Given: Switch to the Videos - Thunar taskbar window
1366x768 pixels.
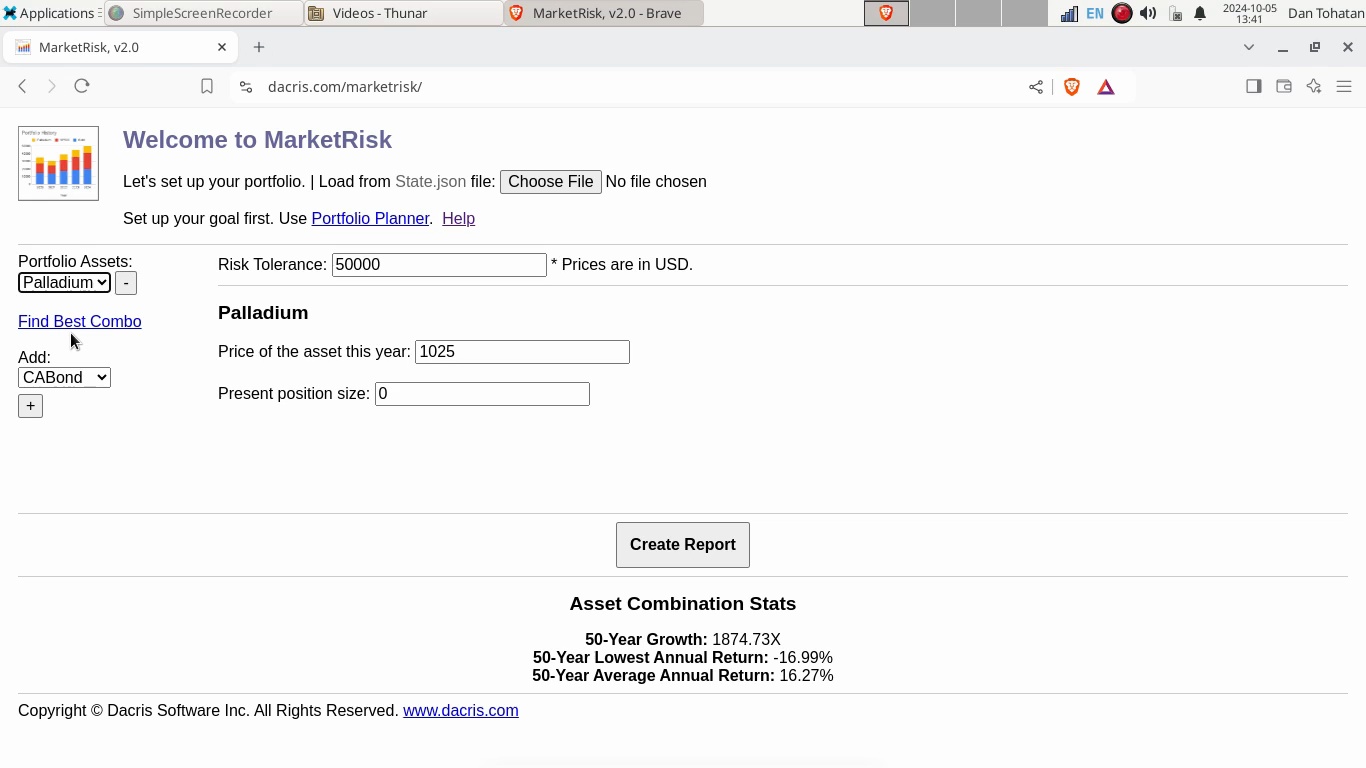Looking at the screenshot, I should [404, 13].
